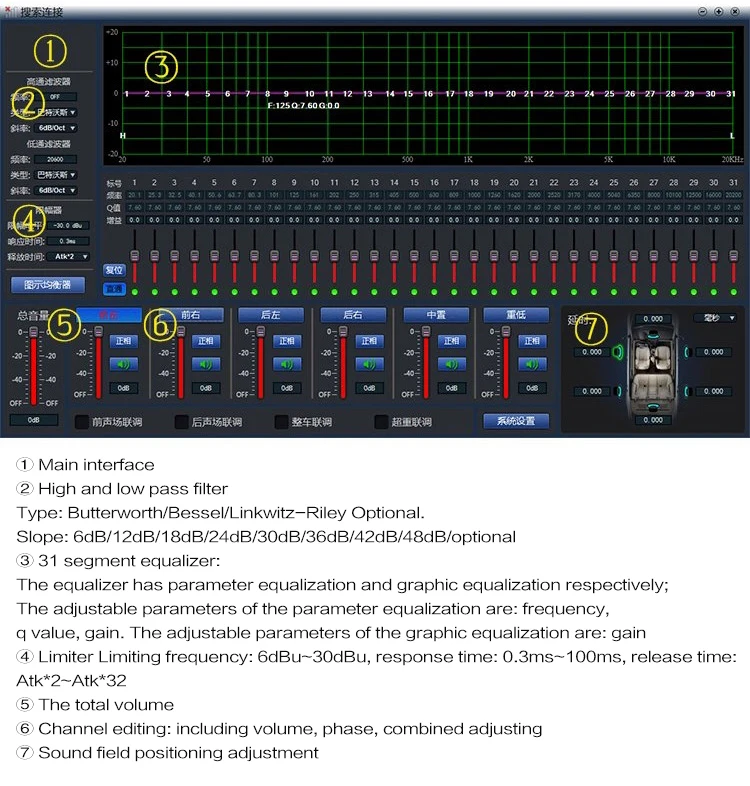
Task: Select the L low-pass marker on graph
Action: [732, 136]
